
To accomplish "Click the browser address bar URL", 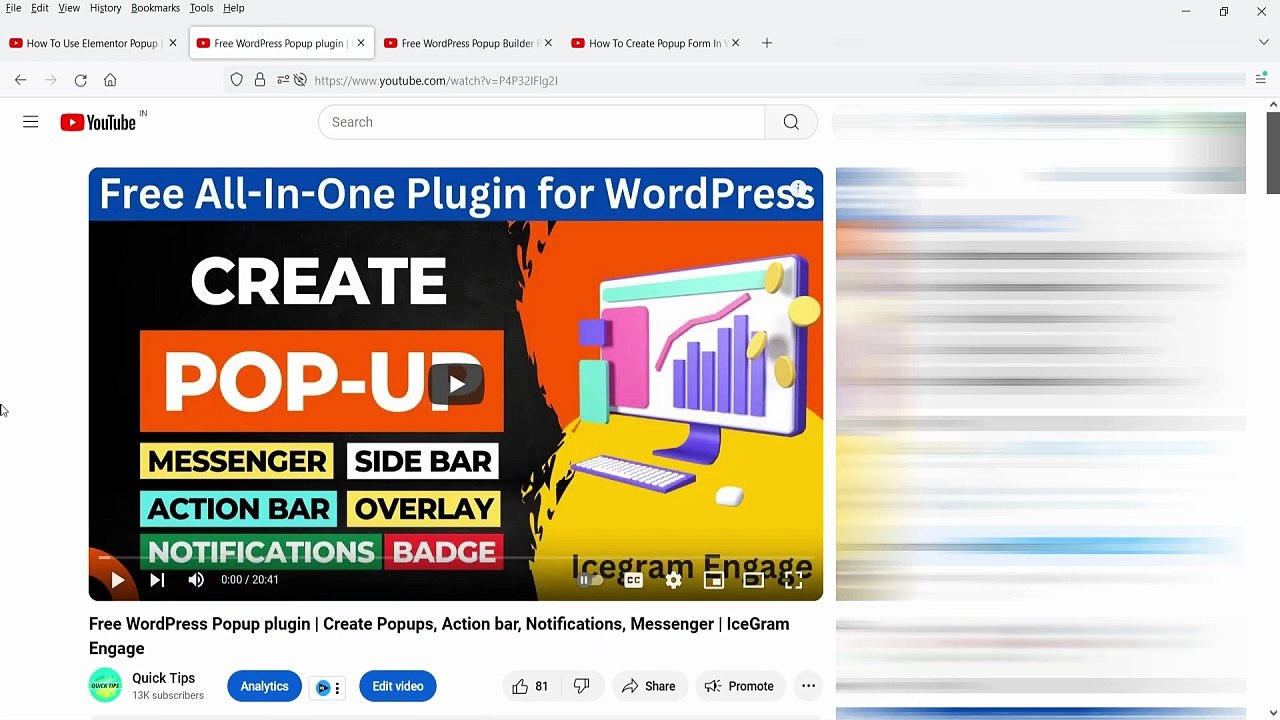I will pyautogui.click(x=436, y=80).
